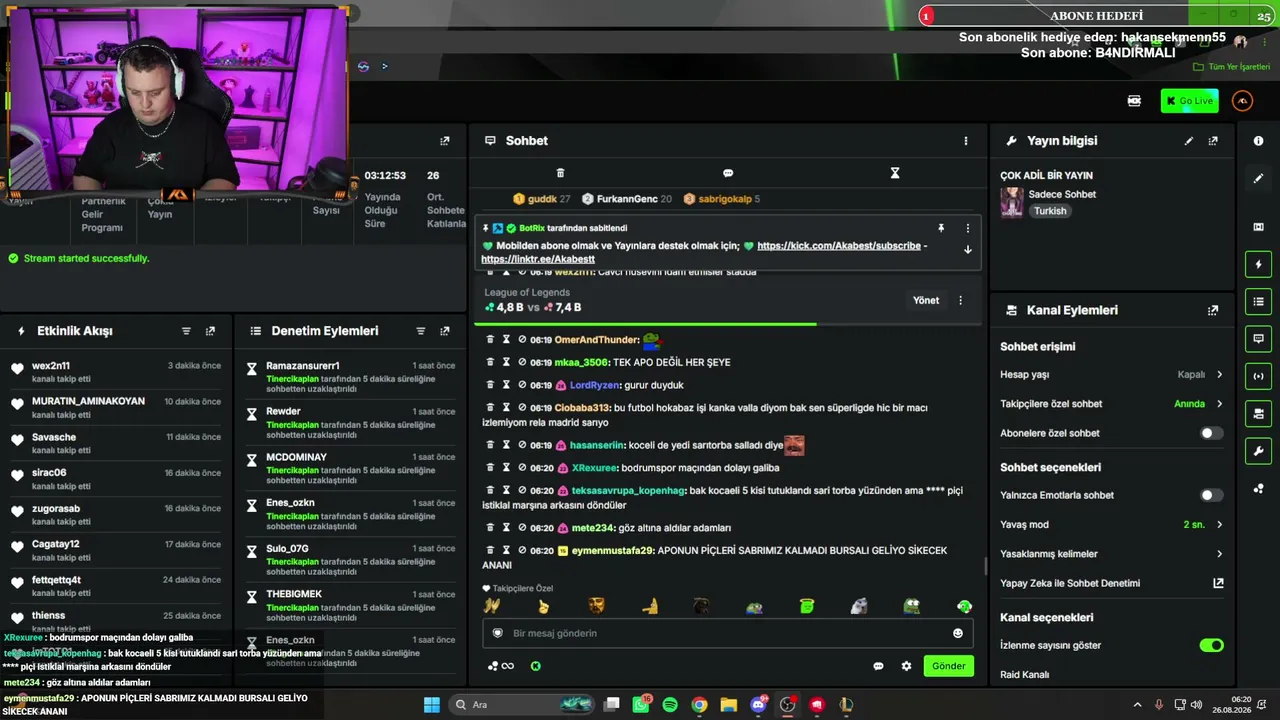
Task: Click the Tüm Yer İşaretleri bookmarks folder
Action: [1232, 67]
